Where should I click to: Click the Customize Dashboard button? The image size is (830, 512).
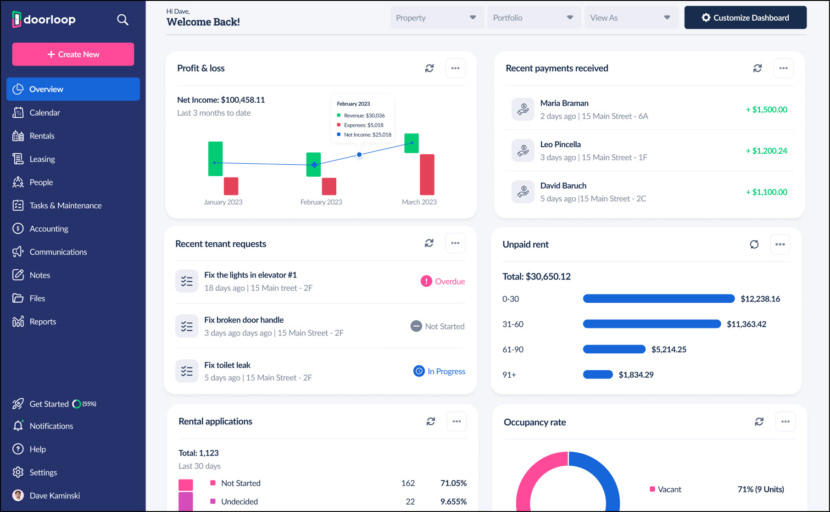tap(745, 18)
